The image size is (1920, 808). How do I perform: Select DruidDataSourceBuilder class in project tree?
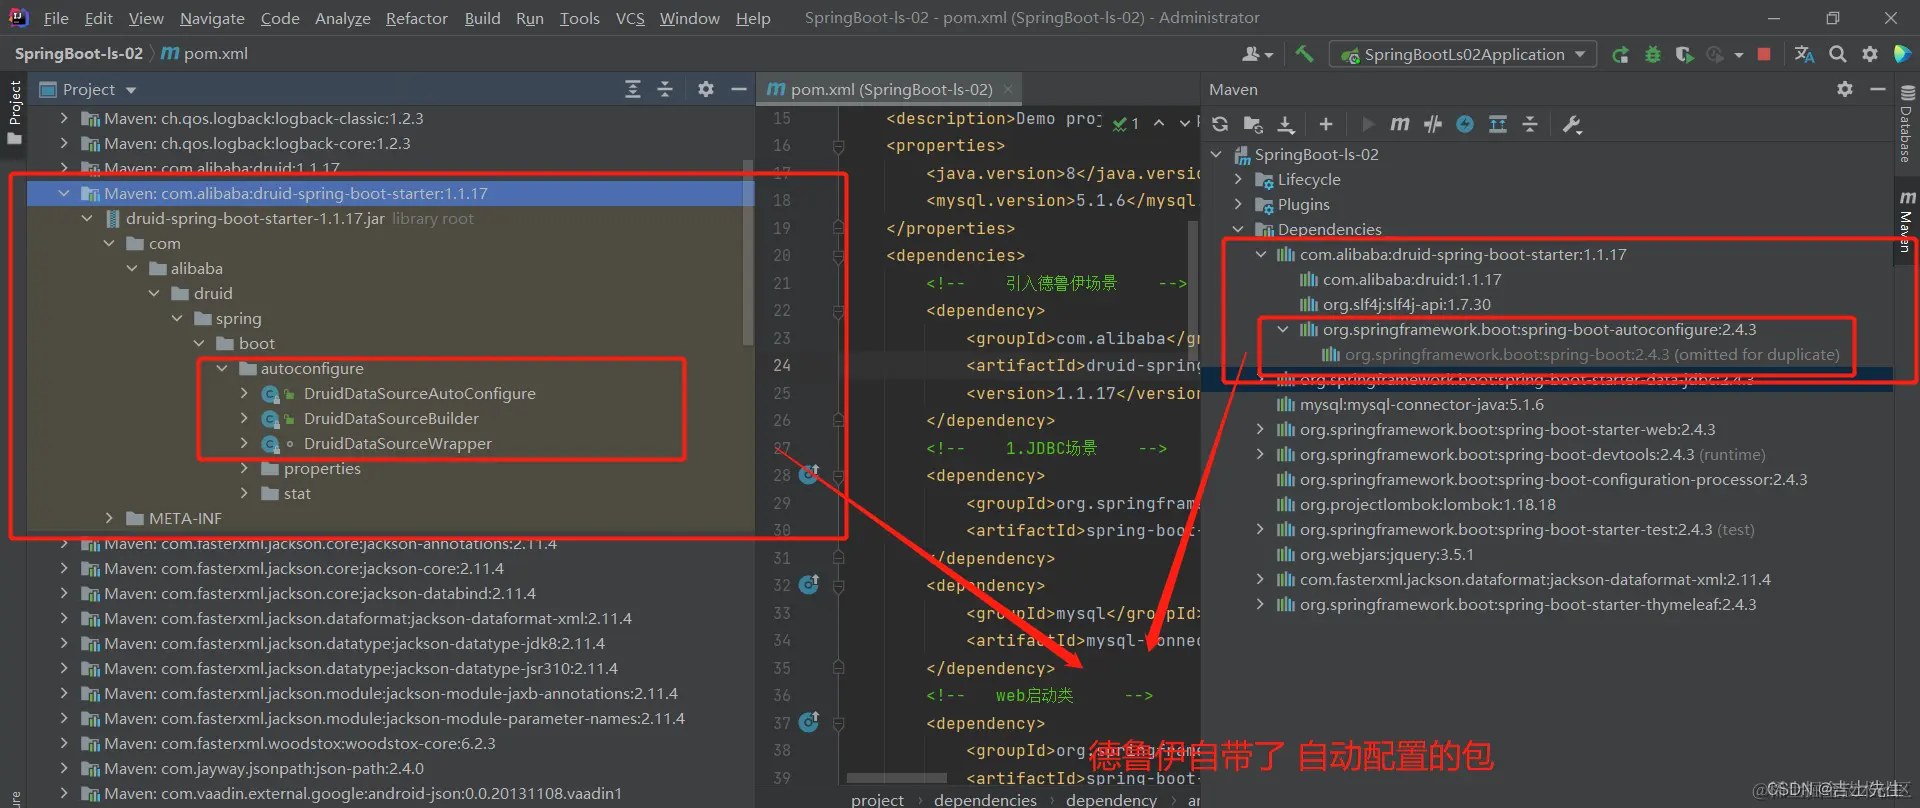tap(391, 418)
